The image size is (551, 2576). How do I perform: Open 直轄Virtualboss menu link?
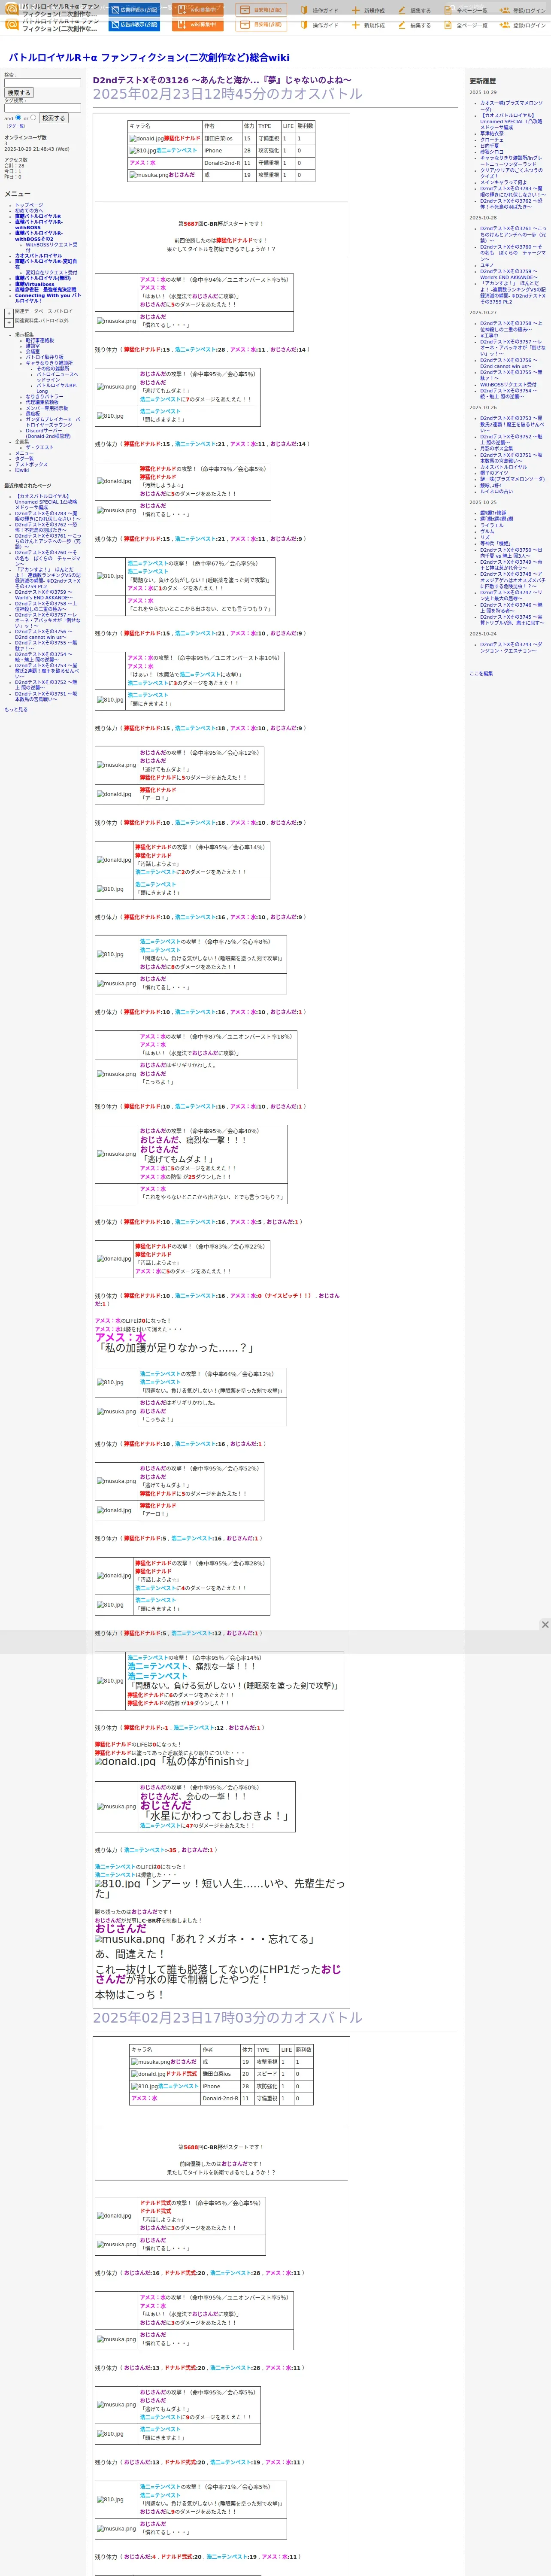[35, 284]
